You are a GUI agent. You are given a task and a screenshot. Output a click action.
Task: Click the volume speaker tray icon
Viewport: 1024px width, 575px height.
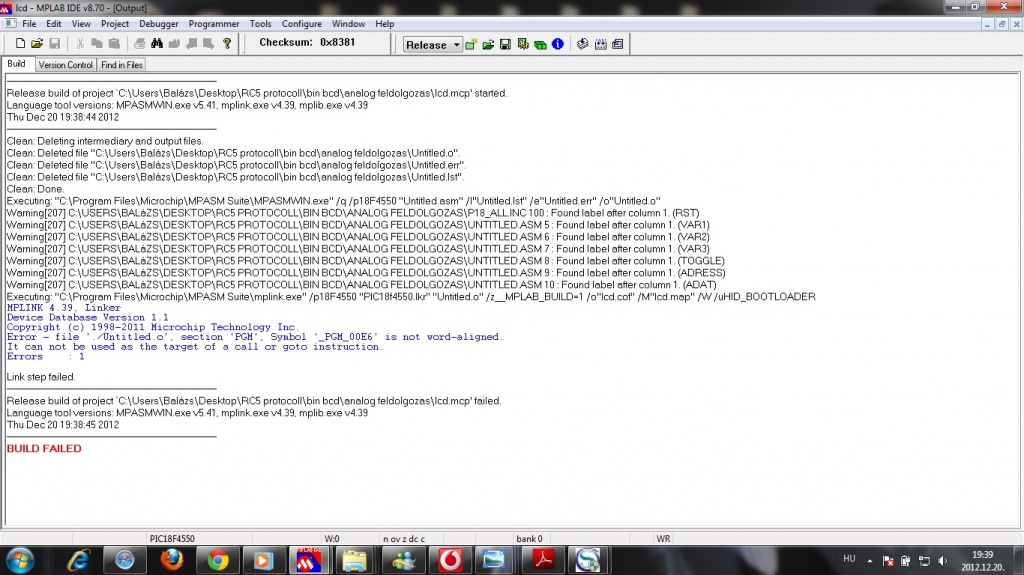pyautogui.click(x=941, y=561)
